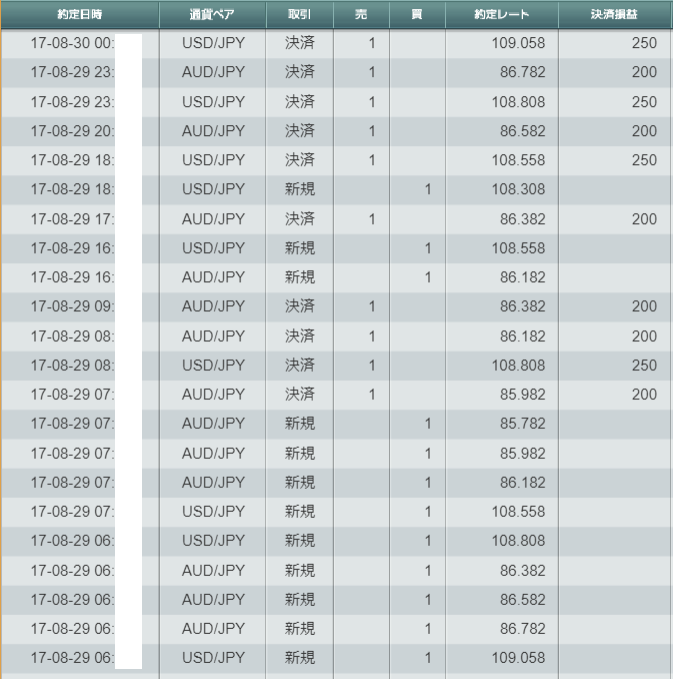Click the 通貨ペア column header
The width and height of the screenshot is (673, 679).
(x=212, y=15)
